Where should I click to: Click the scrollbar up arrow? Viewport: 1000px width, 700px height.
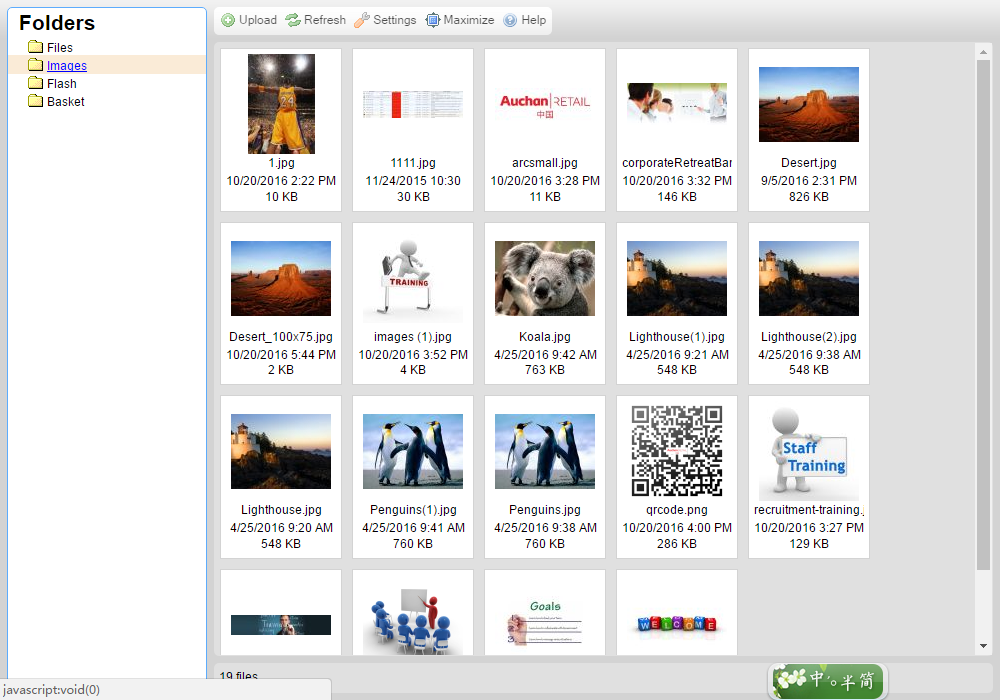[x=983, y=52]
